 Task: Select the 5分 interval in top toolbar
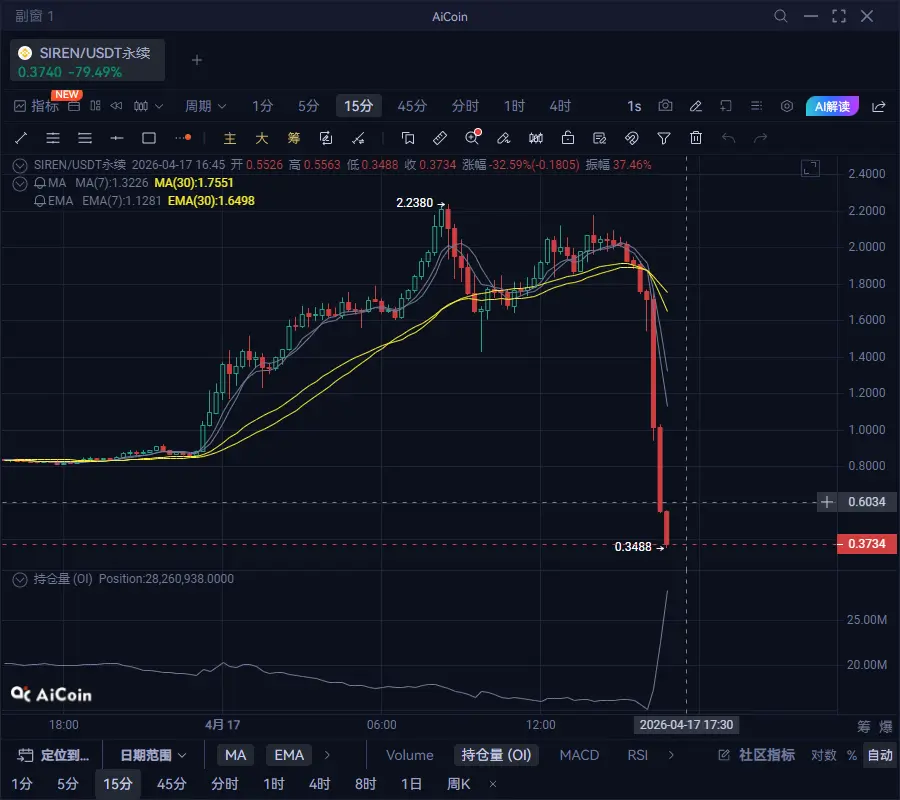(308, 106)
